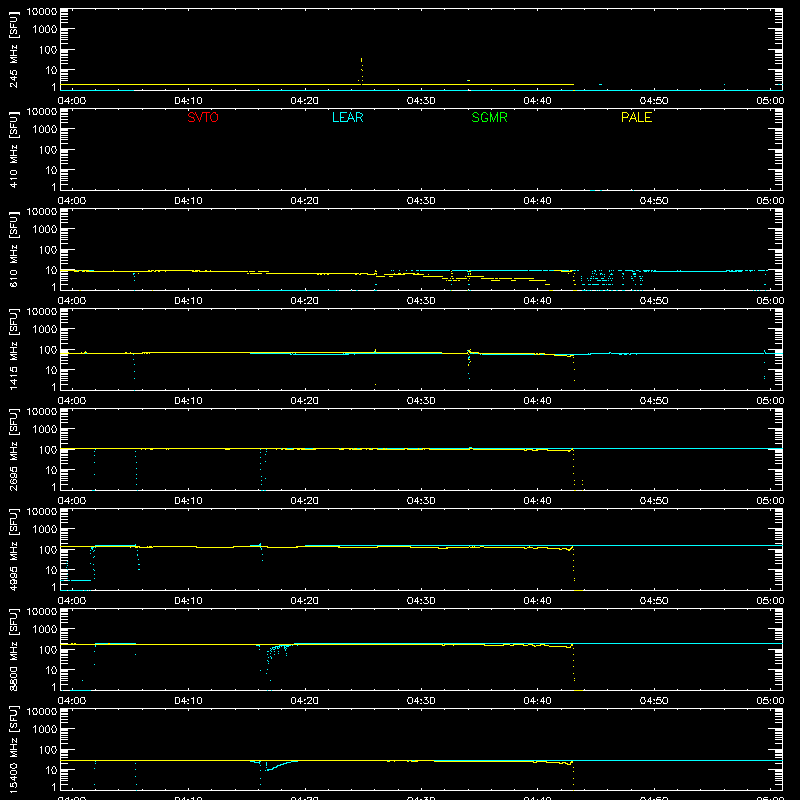800x800 pixels.
Task: Click the 10000 y-axis label in 245 MHz panel
Action: (x=42, y=12)
